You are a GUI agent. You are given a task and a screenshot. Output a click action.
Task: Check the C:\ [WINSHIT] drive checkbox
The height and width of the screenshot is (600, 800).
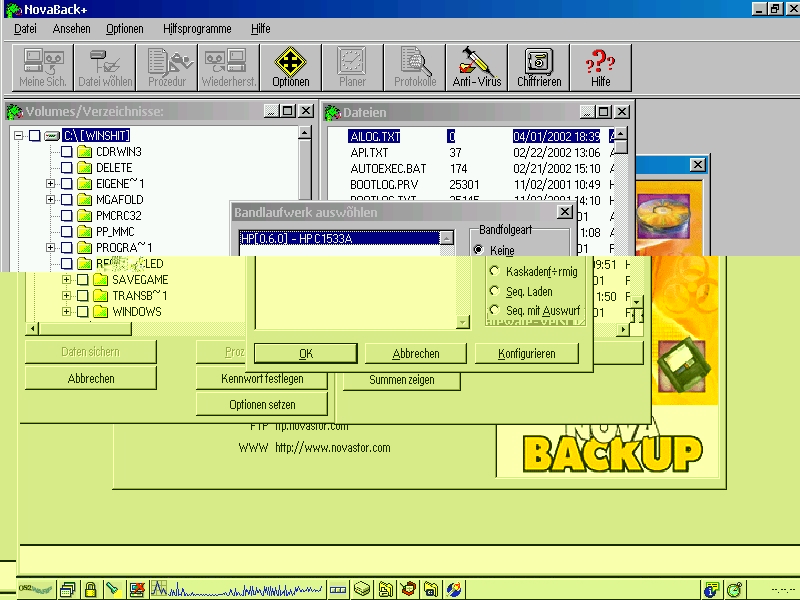tap(35, 136)
